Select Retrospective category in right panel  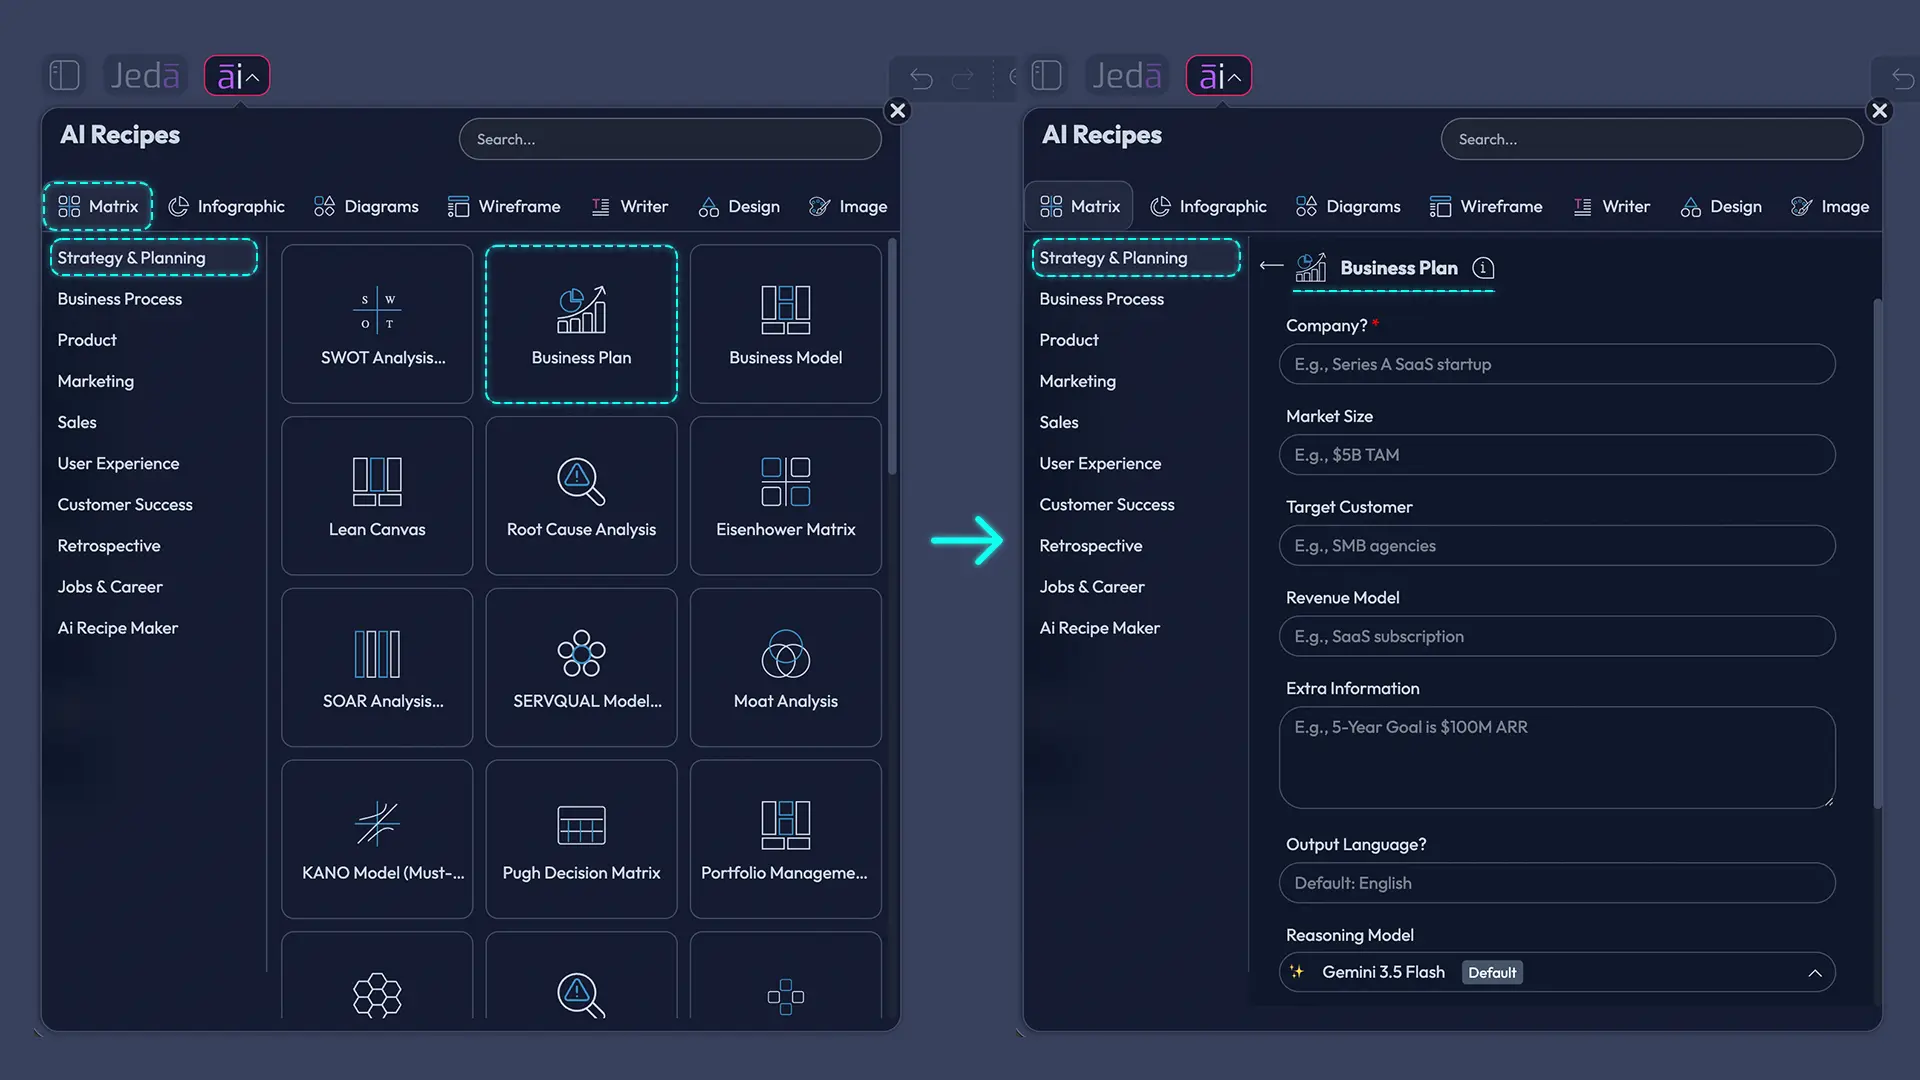pyautogui.click(x=1091, y=546)
